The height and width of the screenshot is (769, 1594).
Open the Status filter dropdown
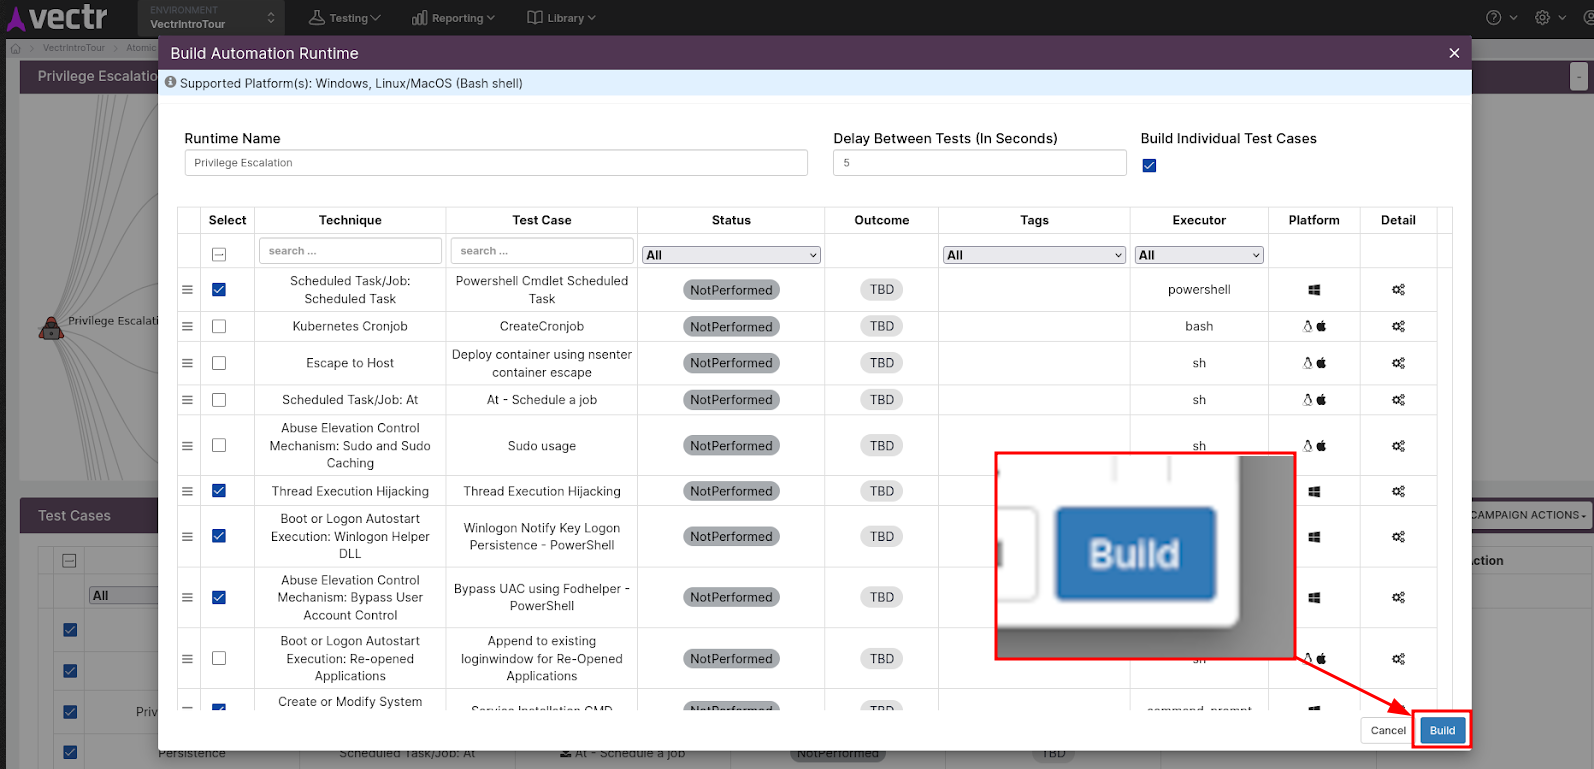coord(731,255)
